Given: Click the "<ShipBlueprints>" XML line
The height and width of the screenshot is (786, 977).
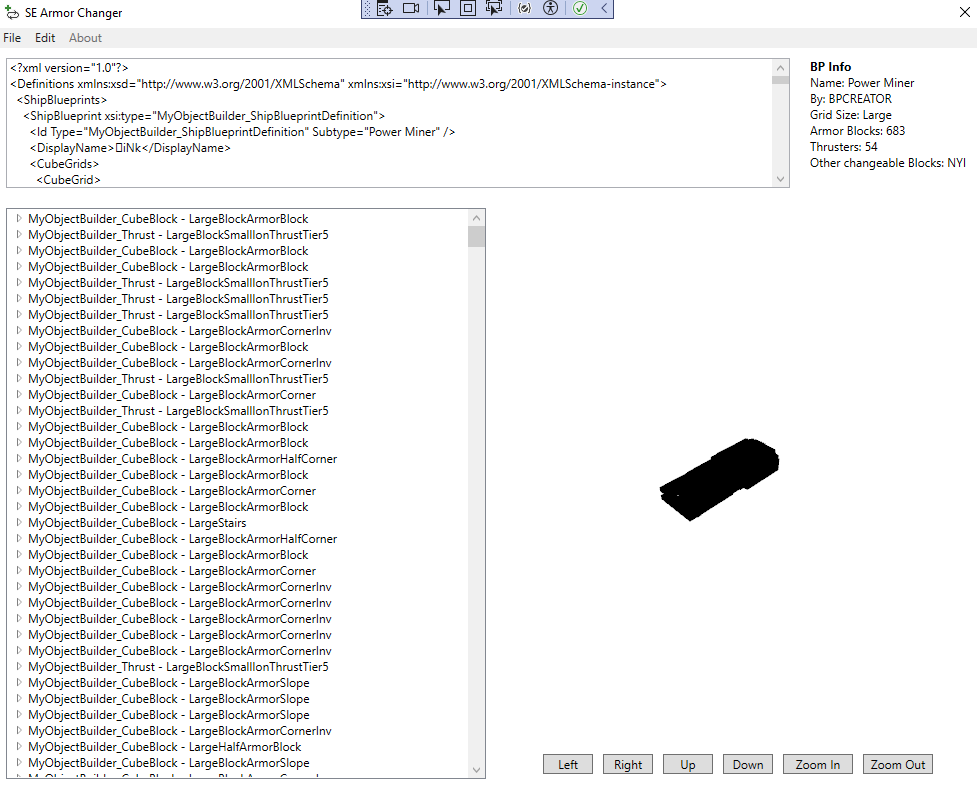Looking at the screenshot, I should [62, 100].
